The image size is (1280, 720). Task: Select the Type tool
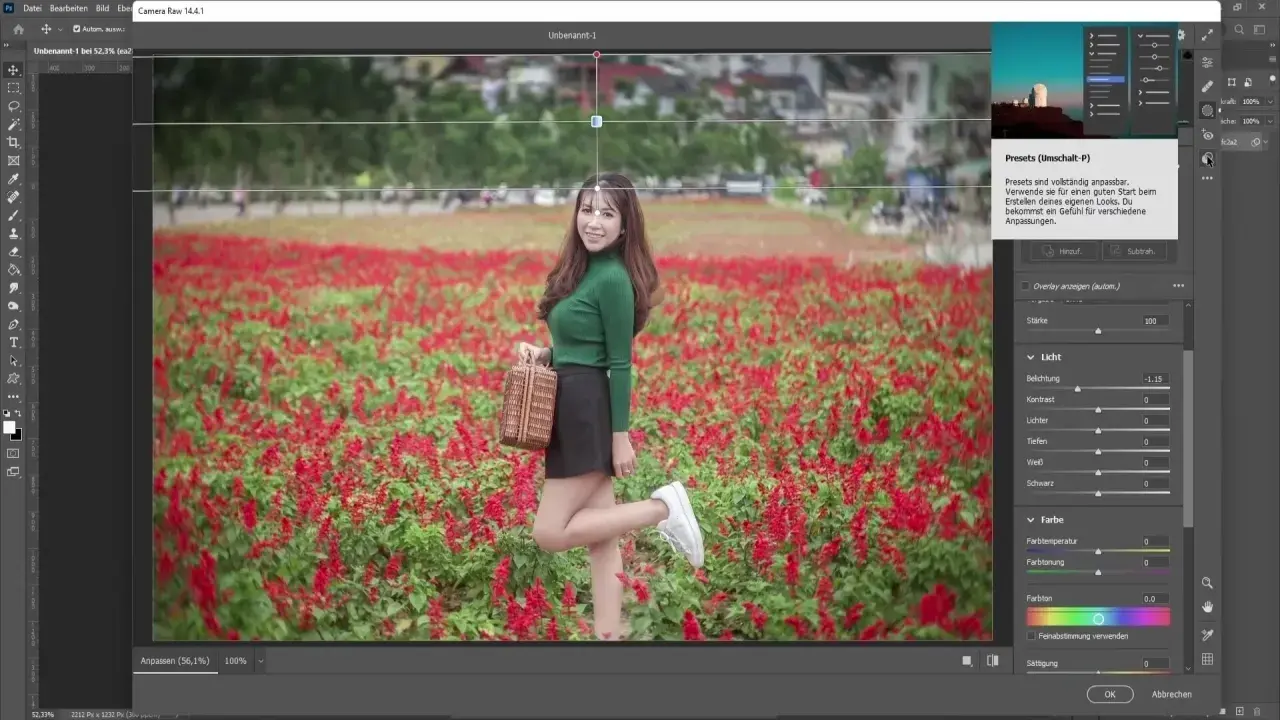coord(14,342)
